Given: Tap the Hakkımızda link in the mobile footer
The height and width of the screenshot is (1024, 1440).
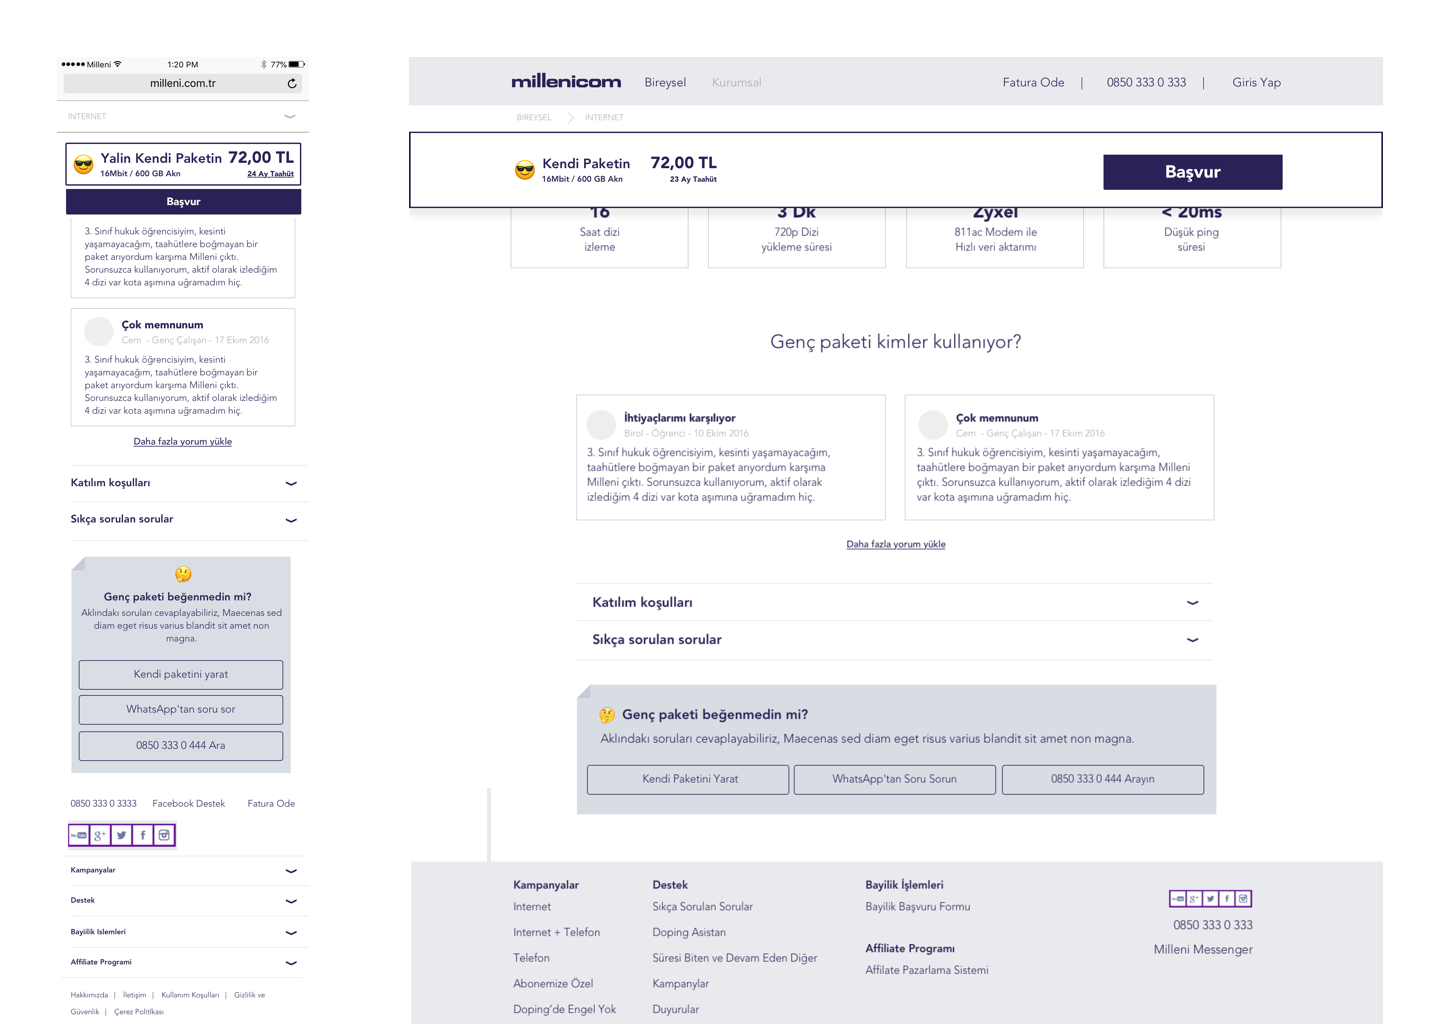Looking at the screenshot, I should click(89, 996).
